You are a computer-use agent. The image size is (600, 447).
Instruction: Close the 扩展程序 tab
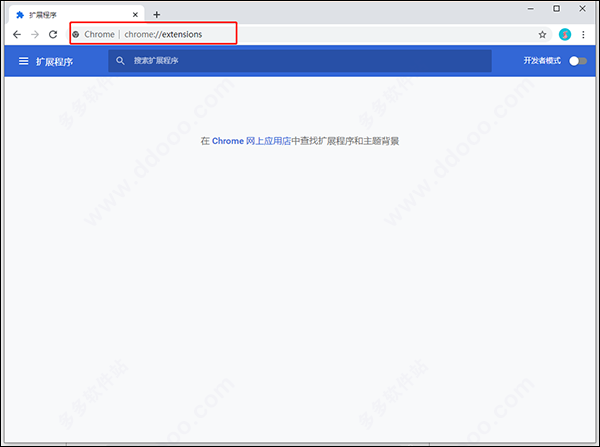click(x=135, y=15)
